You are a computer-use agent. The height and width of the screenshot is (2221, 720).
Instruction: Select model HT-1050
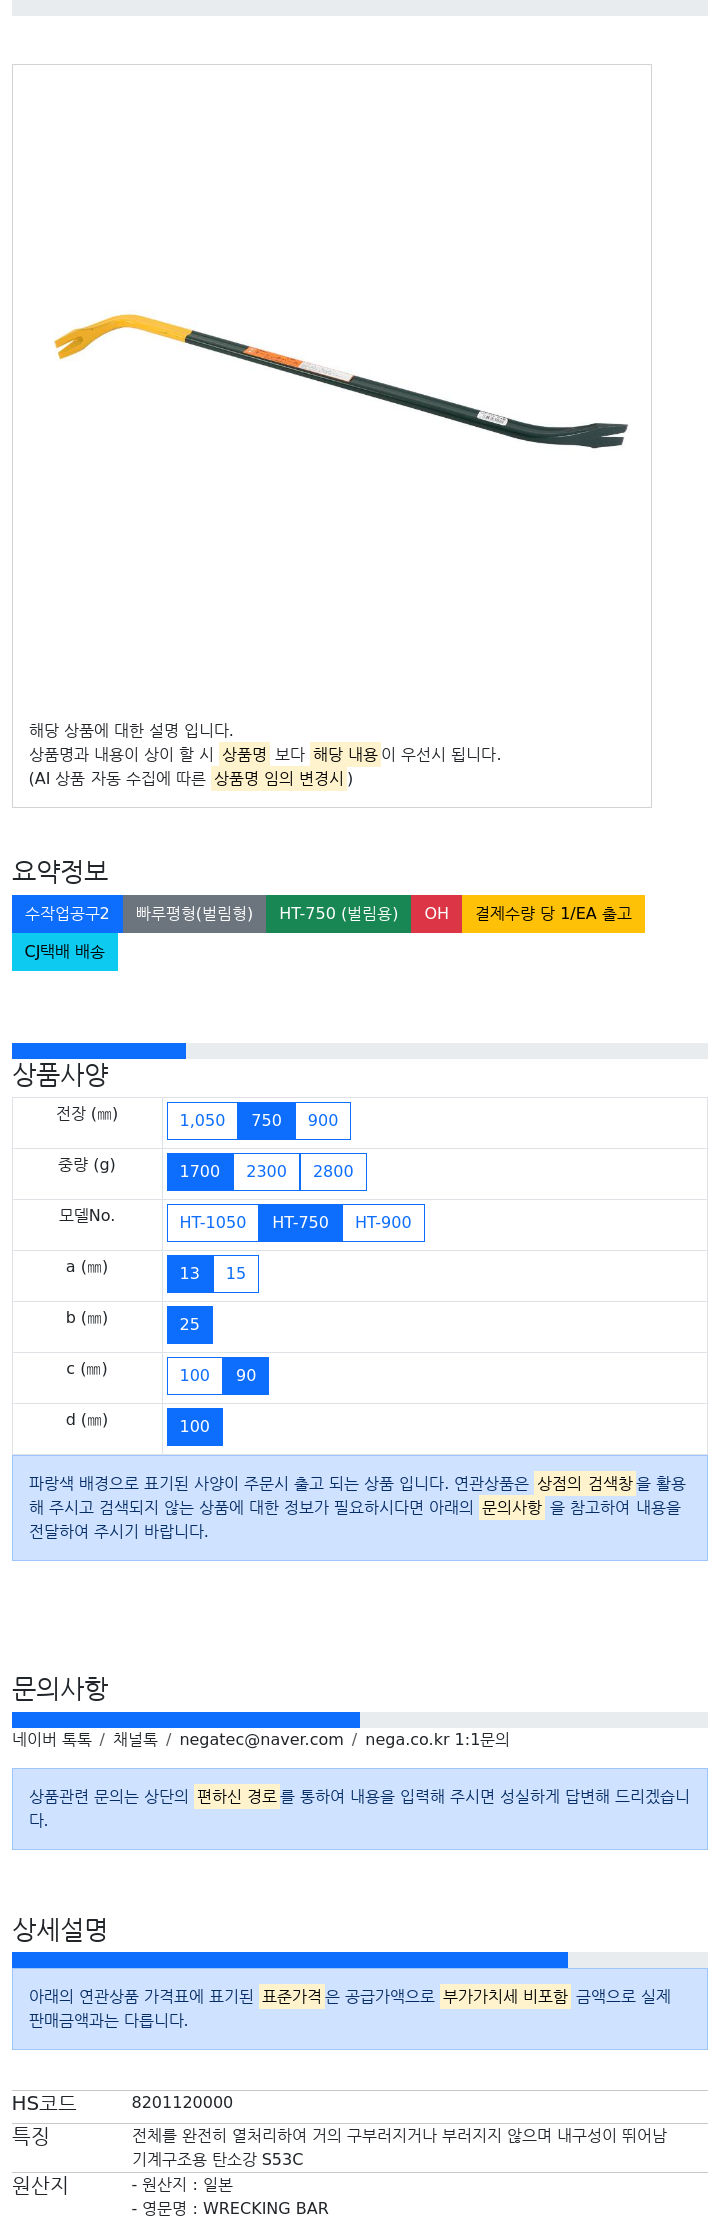[213, 1223]
